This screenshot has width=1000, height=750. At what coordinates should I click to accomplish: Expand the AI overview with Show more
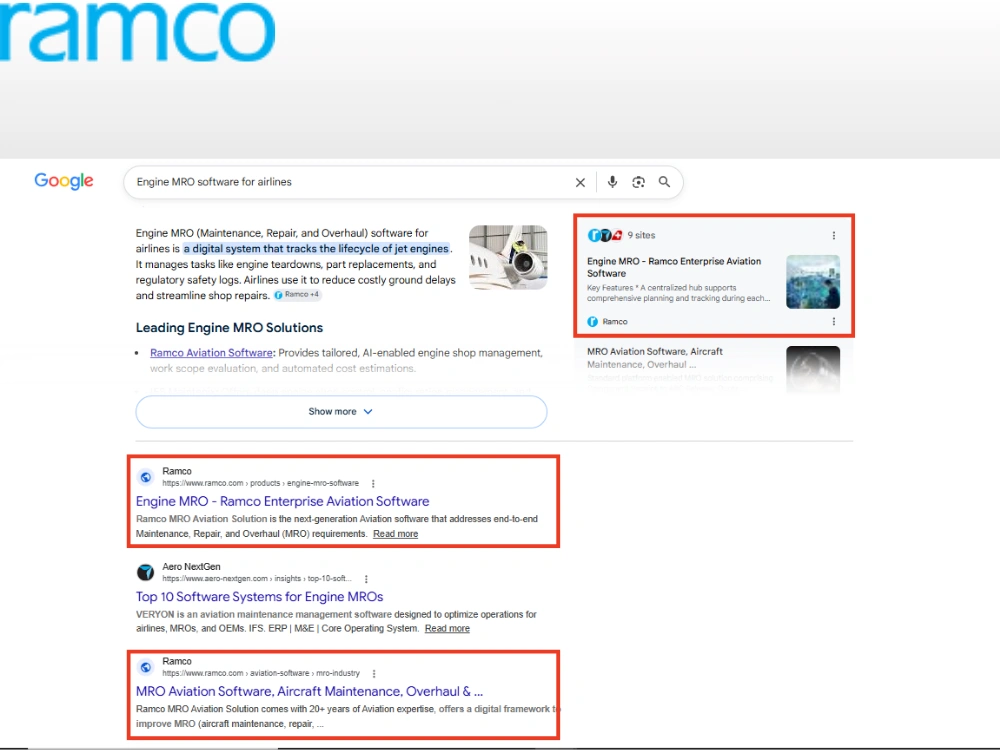coord(341,411)
